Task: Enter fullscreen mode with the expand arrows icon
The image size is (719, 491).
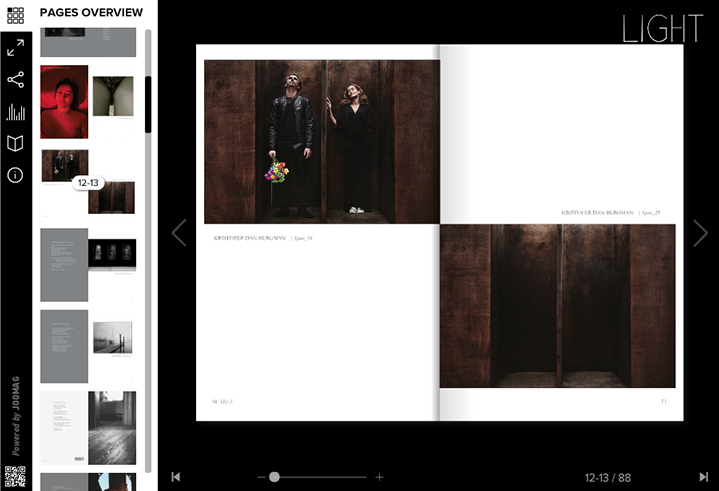Action: [15, 47]
